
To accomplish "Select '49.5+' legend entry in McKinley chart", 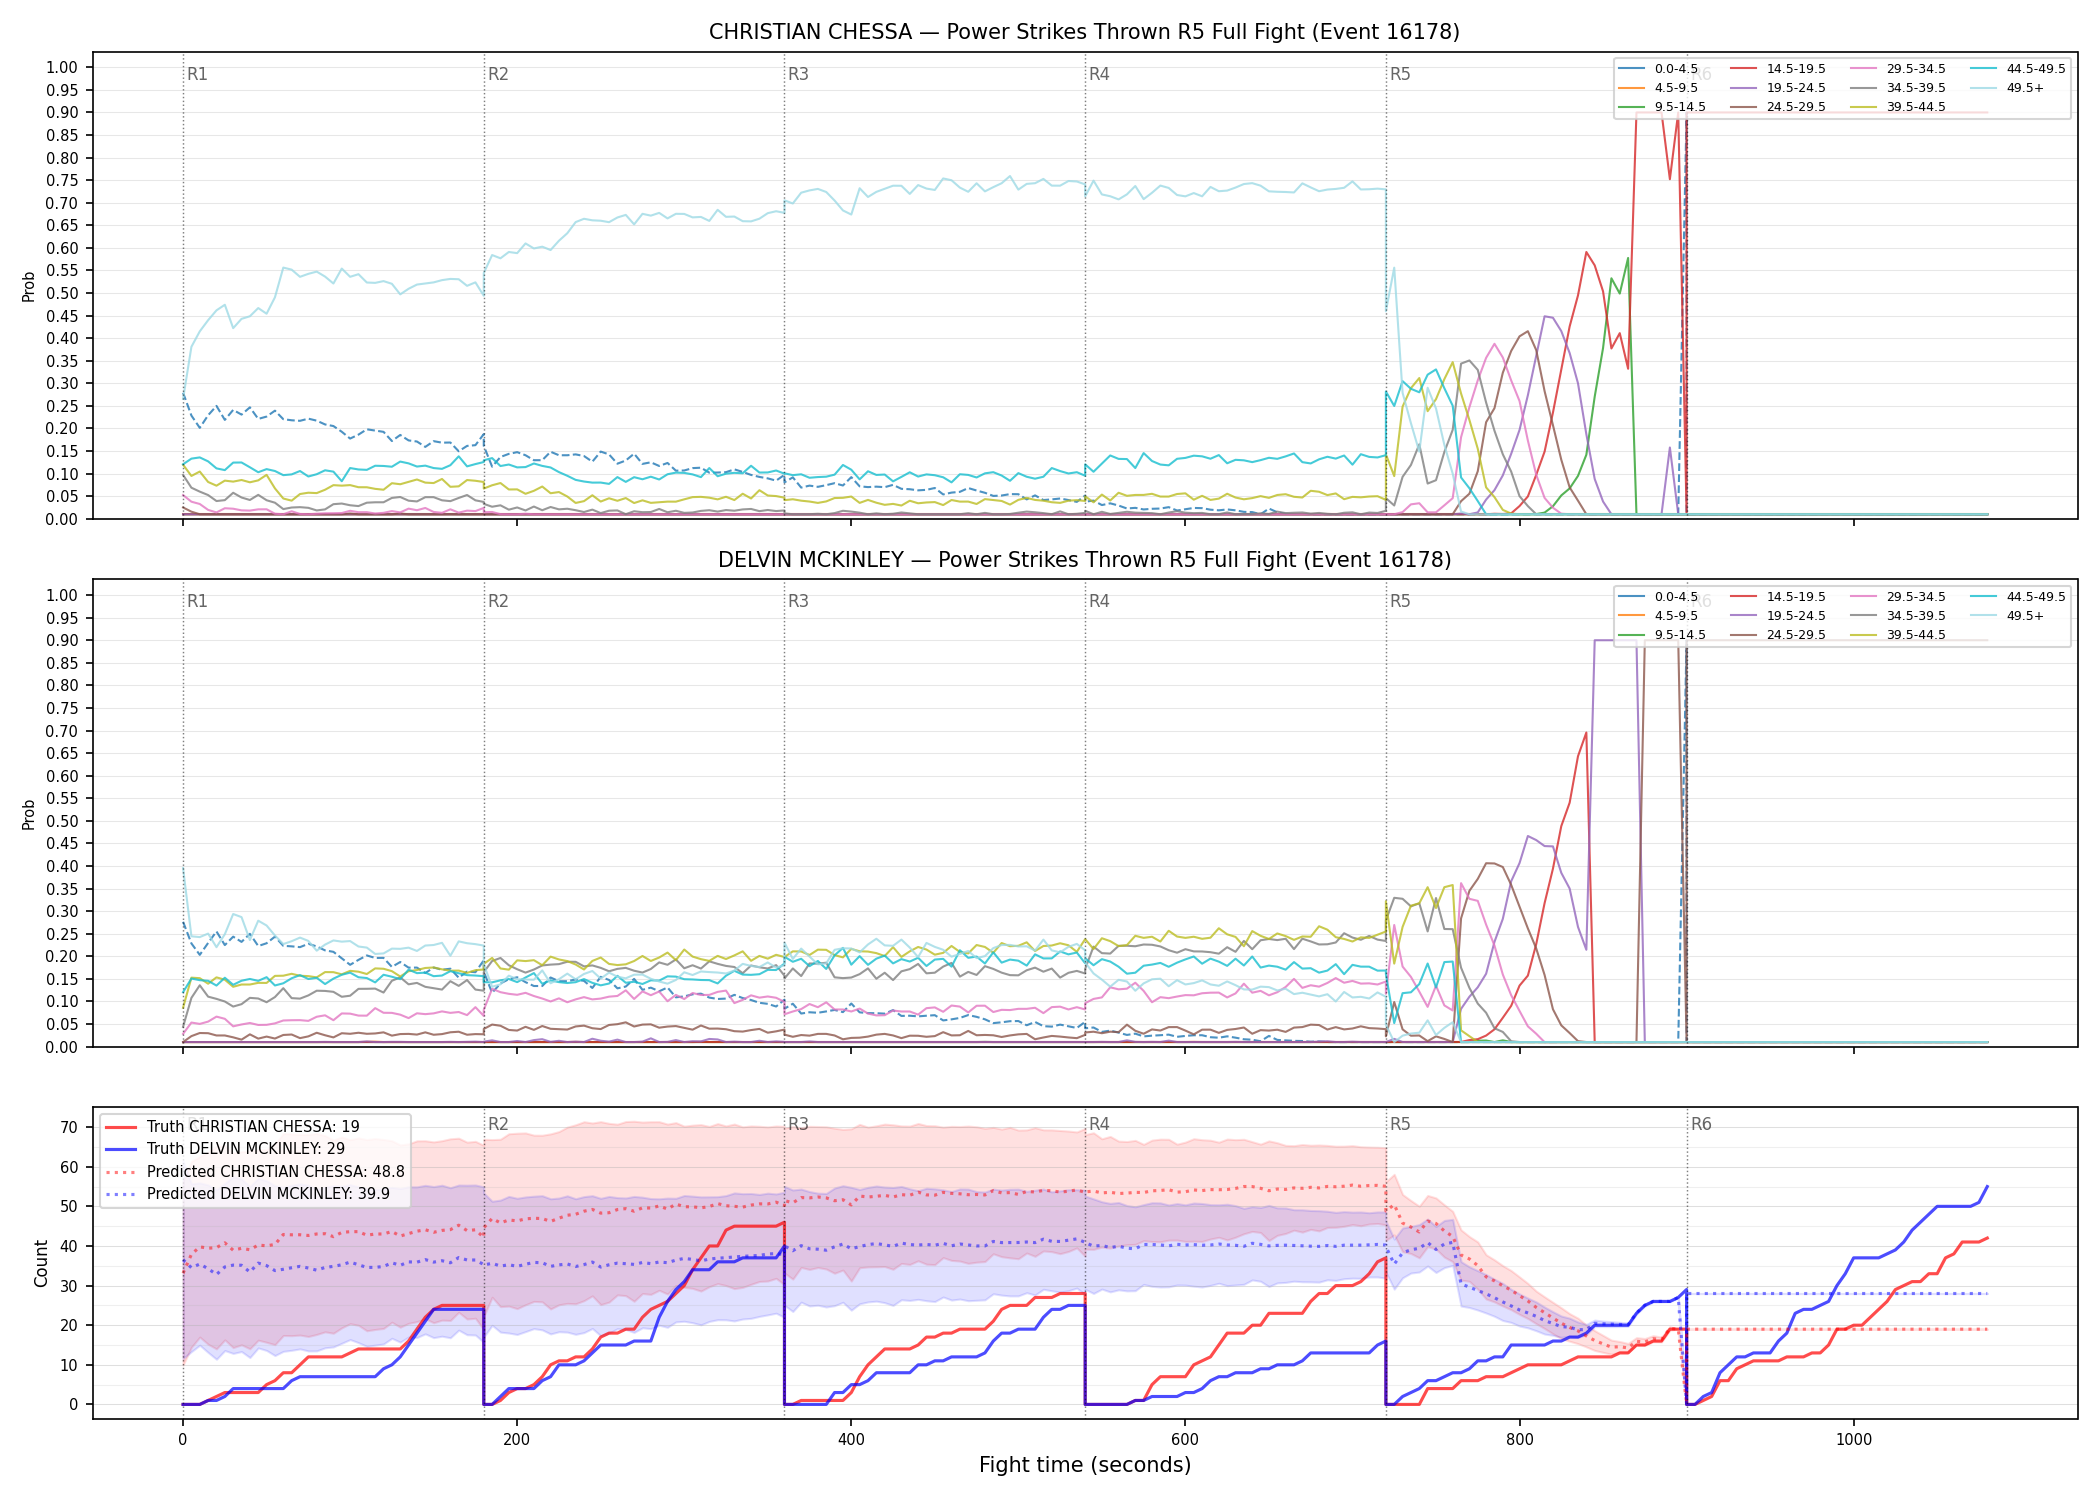I will point(2007,616).
